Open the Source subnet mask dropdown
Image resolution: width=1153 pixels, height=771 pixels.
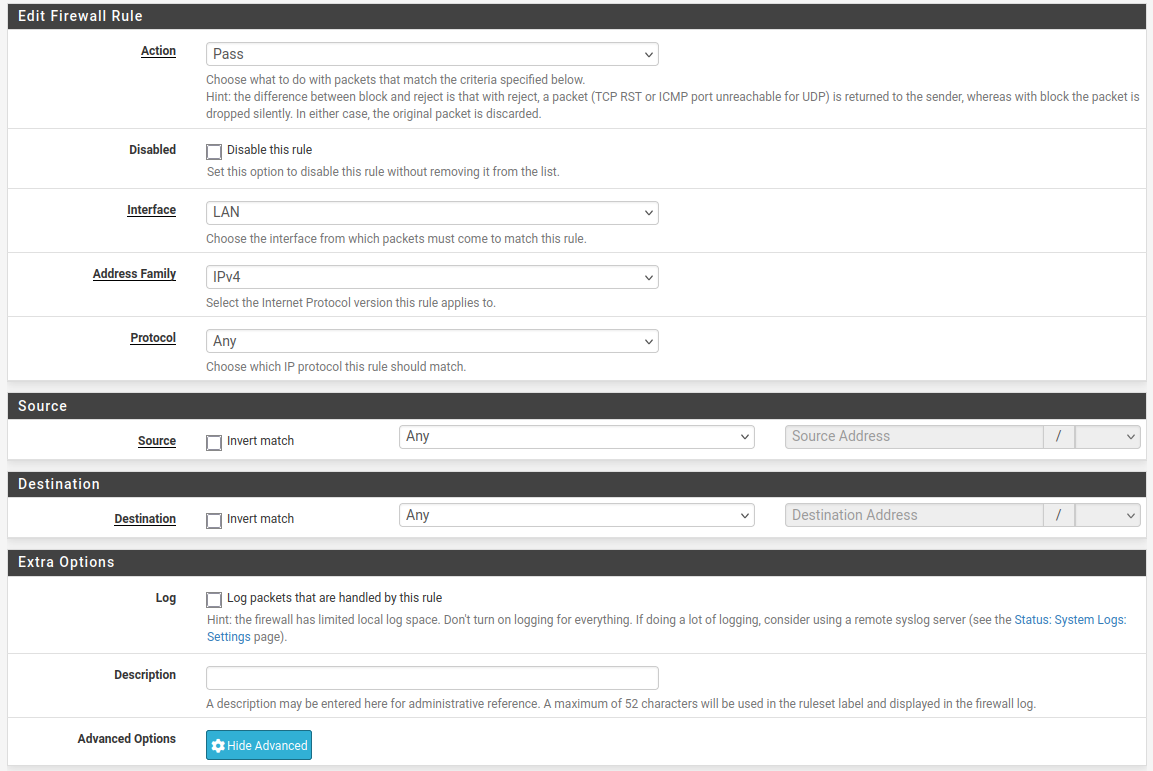click(1107, 437)
